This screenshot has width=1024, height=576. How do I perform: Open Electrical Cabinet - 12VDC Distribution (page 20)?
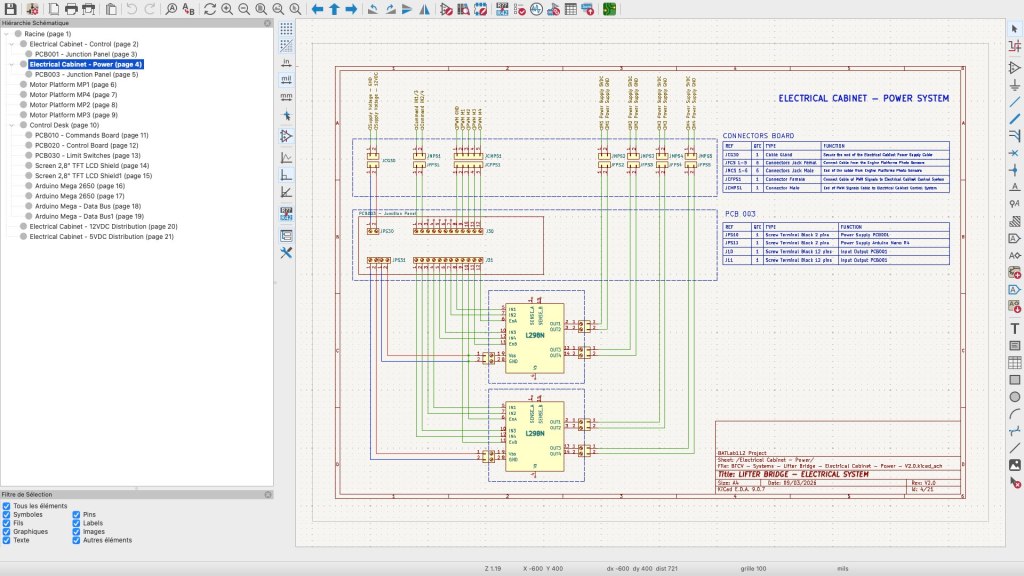click(x=103, y=226)
